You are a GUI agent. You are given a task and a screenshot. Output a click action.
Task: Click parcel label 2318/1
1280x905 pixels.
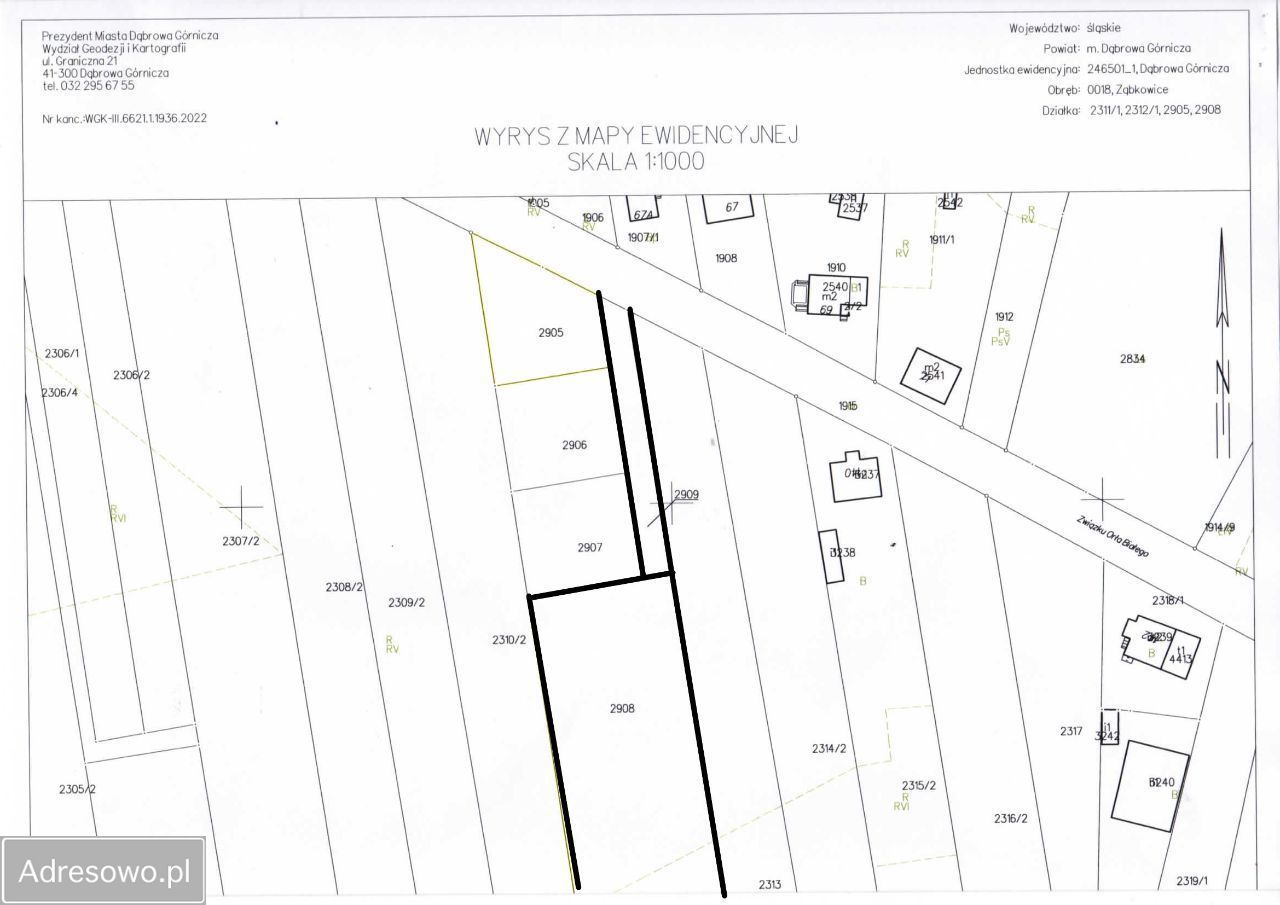[1168, 600]
